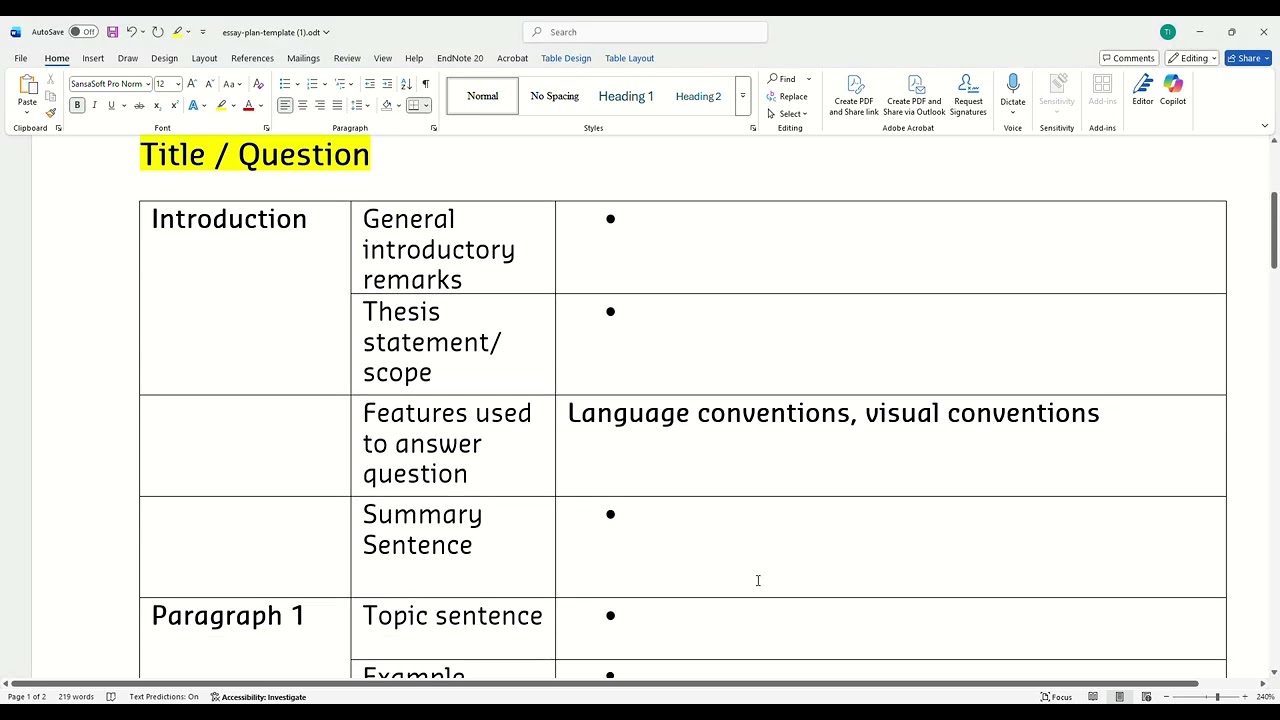The width and height of the screenshot is (1280, 720).
Task: Align text to the right
Action: coord(320,105)
